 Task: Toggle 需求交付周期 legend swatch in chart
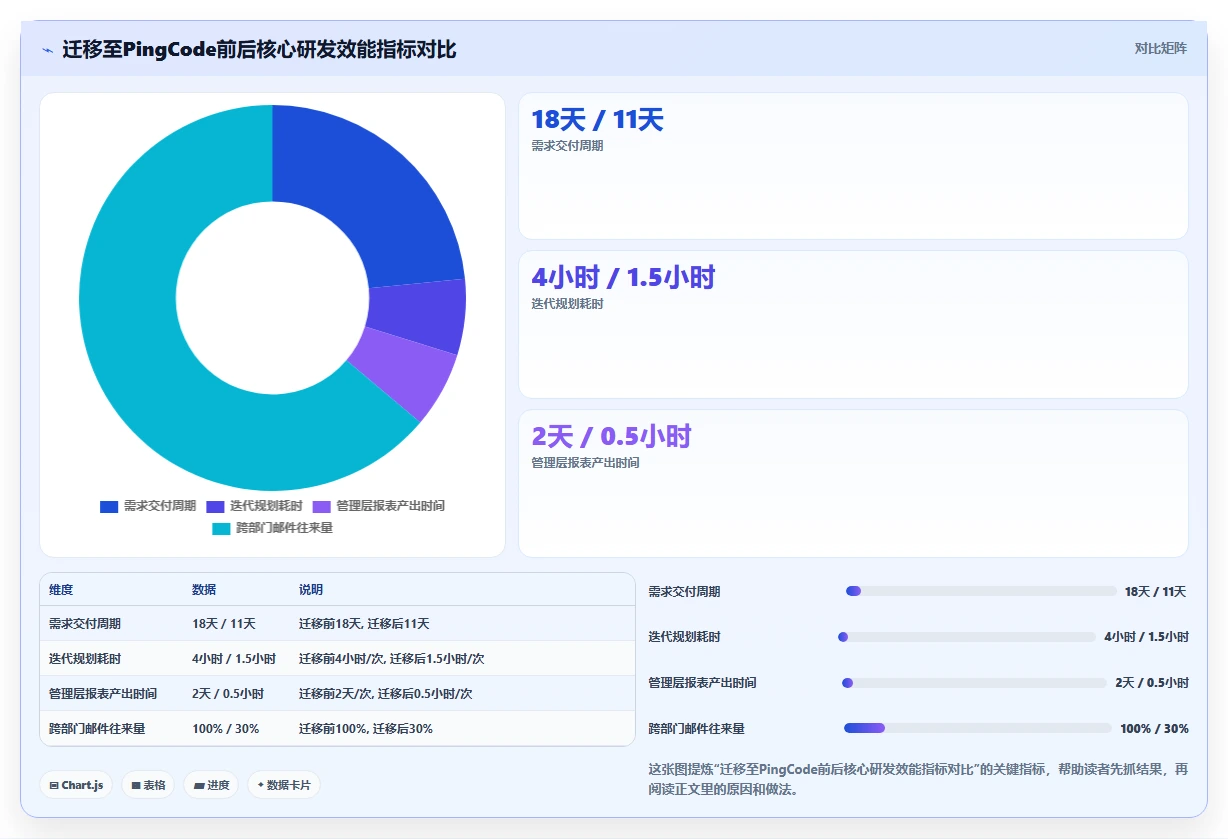pos(109,506)
